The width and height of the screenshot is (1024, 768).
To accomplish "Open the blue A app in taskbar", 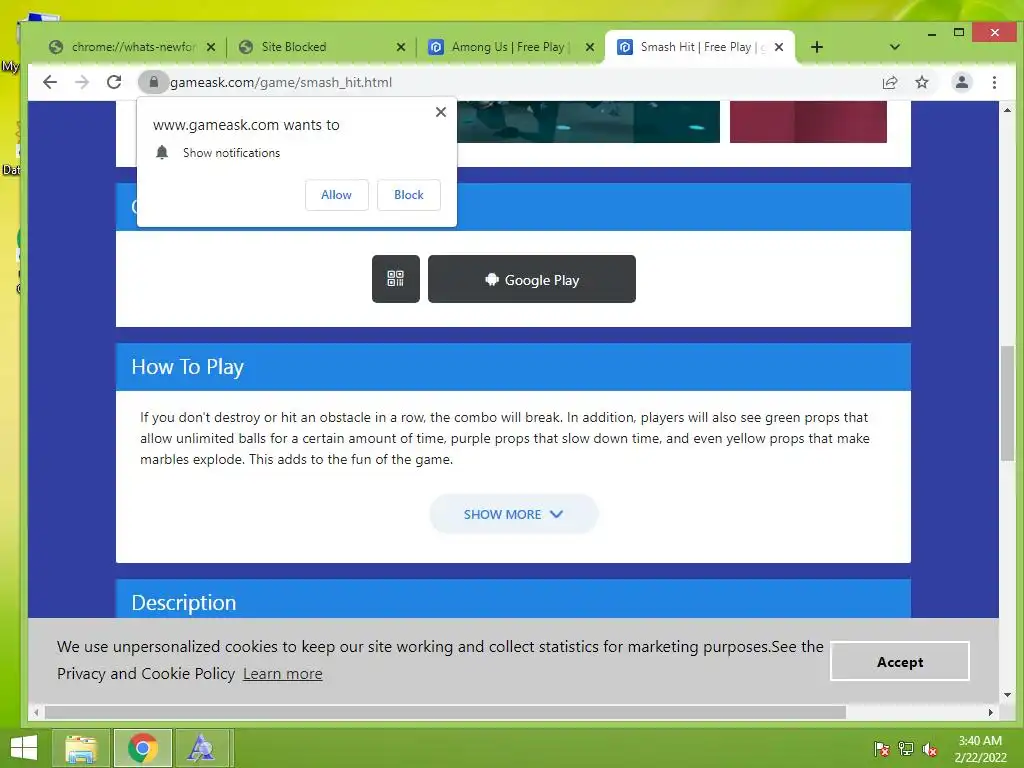I will click(202, 748).
